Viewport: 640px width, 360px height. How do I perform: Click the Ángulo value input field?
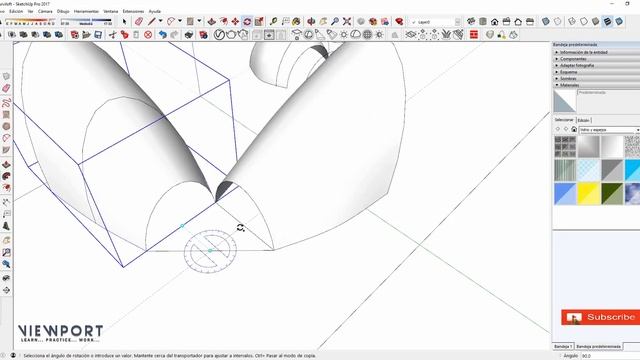610,356
